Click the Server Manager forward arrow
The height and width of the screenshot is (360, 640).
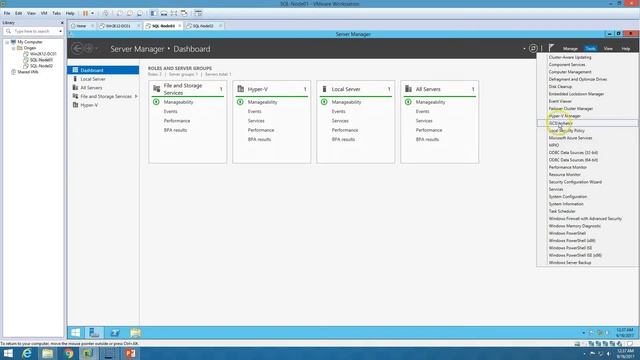(x=88, y=49)
